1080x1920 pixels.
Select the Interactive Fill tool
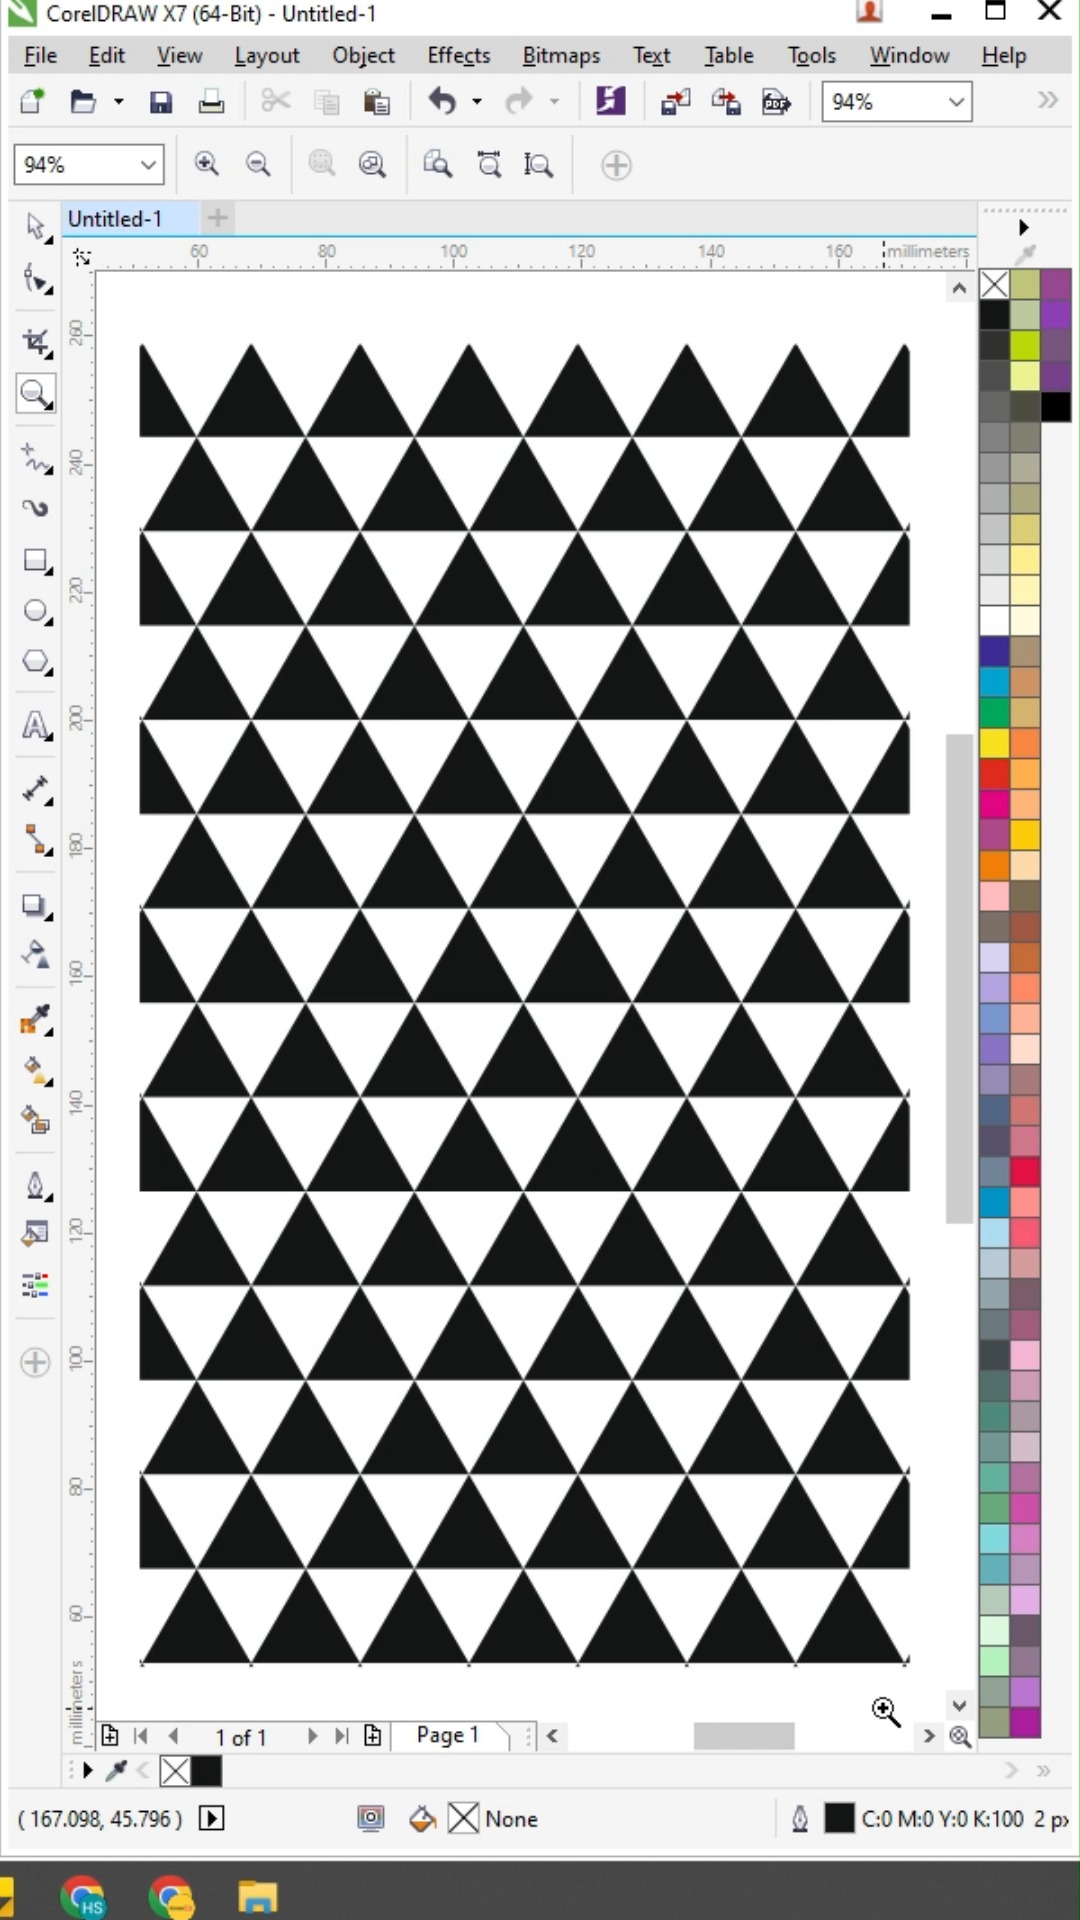pos(36,1071)
